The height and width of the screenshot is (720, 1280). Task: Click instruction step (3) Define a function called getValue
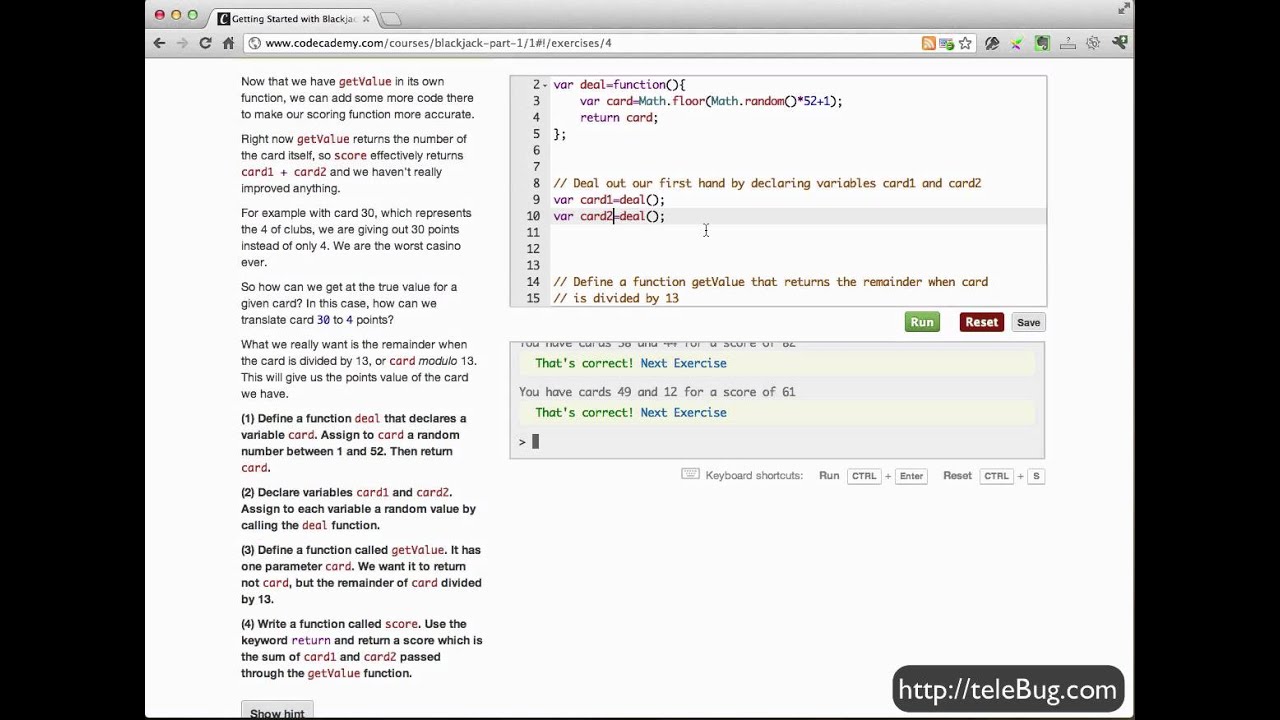[x=361, y=575]
